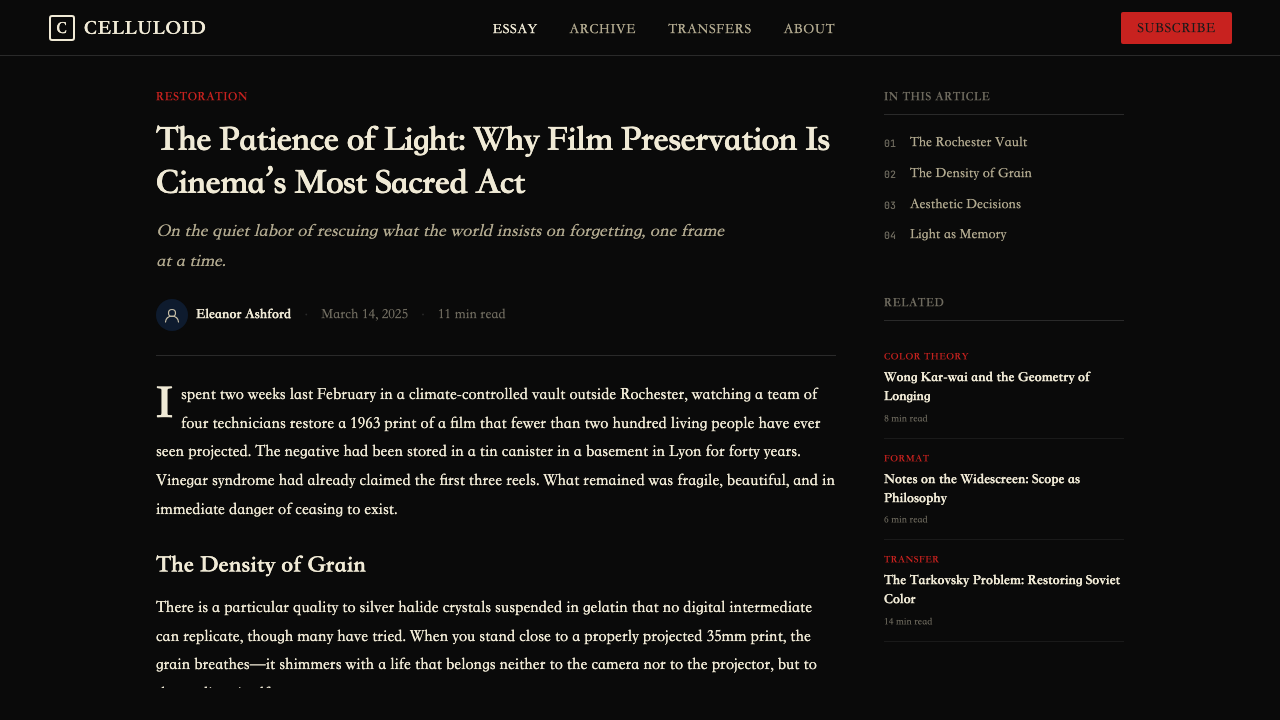The image size is (1280, 720).
Task: Click the red Subscribe button
Action: [1176, 28]
